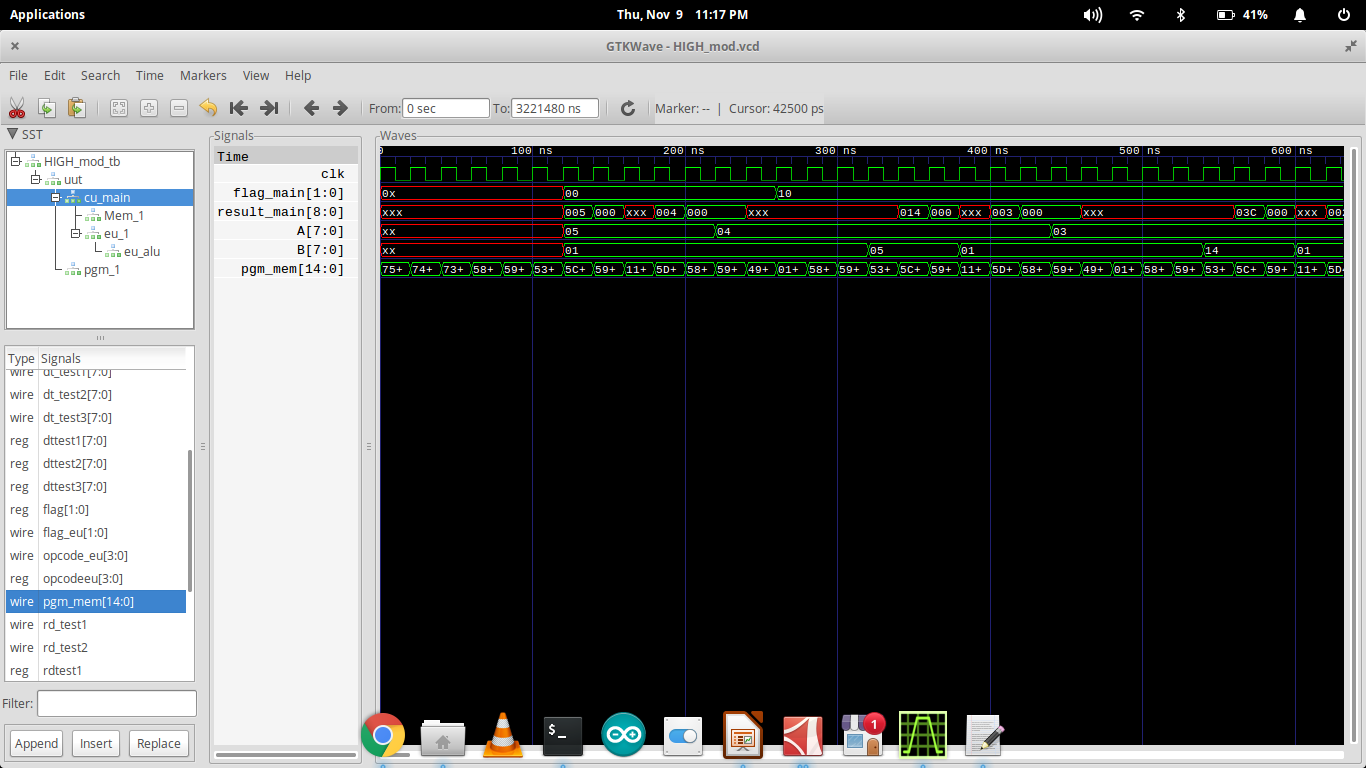
Task: Click the Filter text field
Action: [x=117, y=703]
